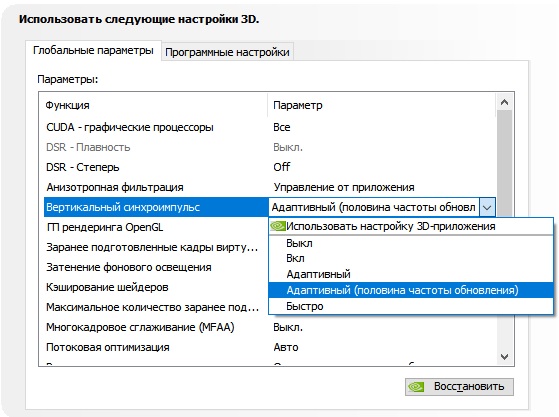
Task: Select ГП рендеринга OpenGL row
Action: pyautogui.click(x=156, y=227)
